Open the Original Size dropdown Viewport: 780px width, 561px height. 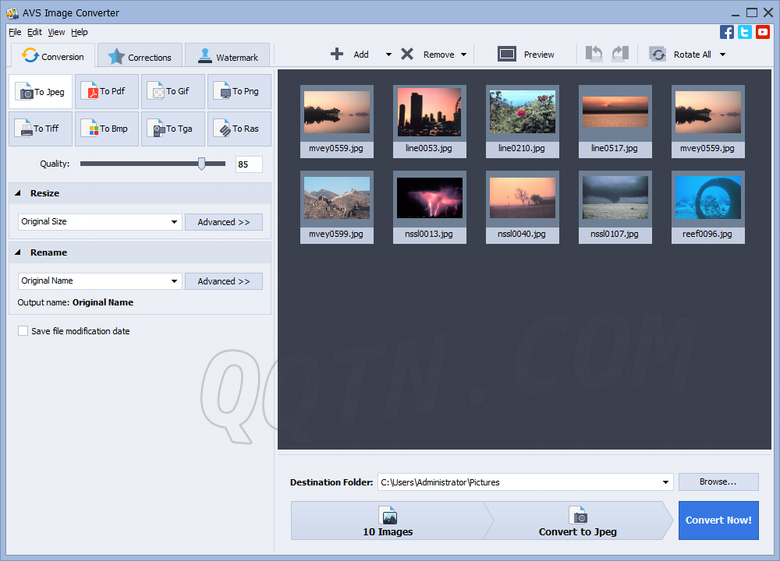point(174,222)
